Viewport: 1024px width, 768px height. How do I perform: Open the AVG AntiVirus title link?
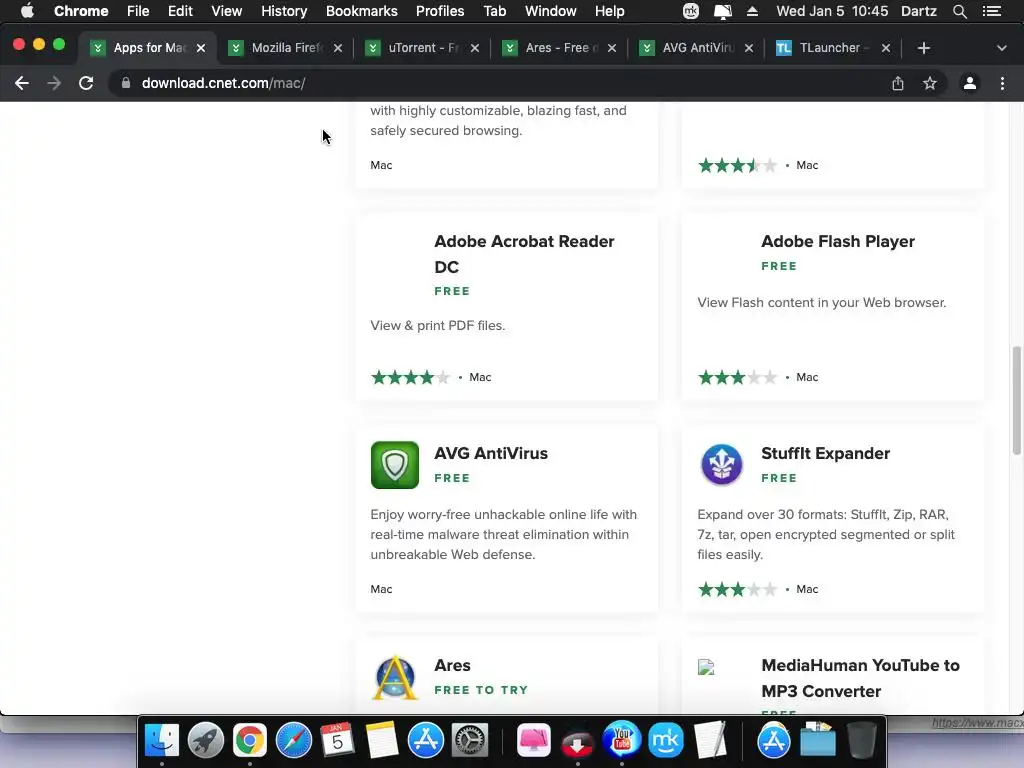pyautogui.click(x=491, y=453)
